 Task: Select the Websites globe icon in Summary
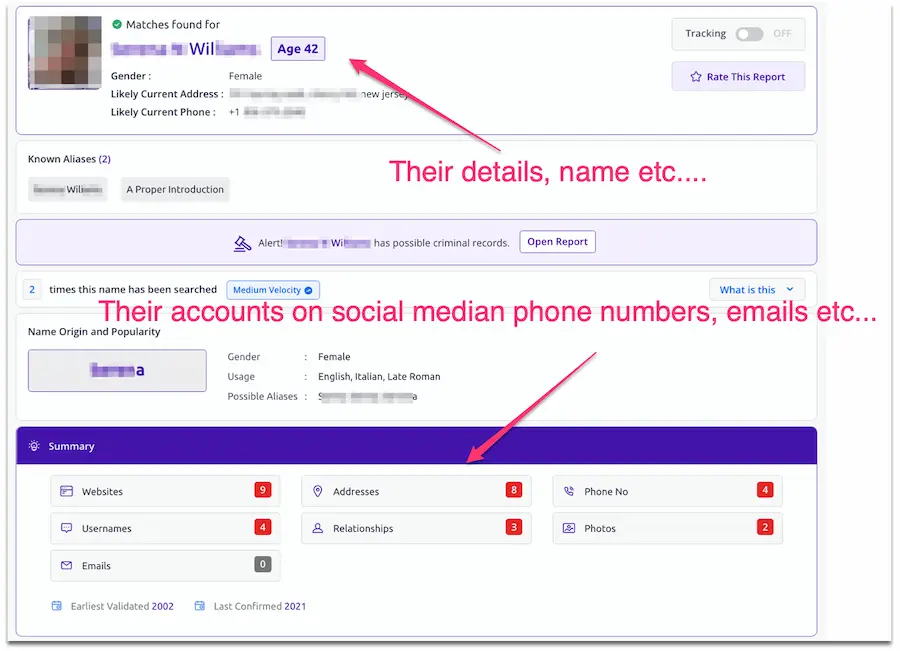pyautogui.click(x=66, y=491)
